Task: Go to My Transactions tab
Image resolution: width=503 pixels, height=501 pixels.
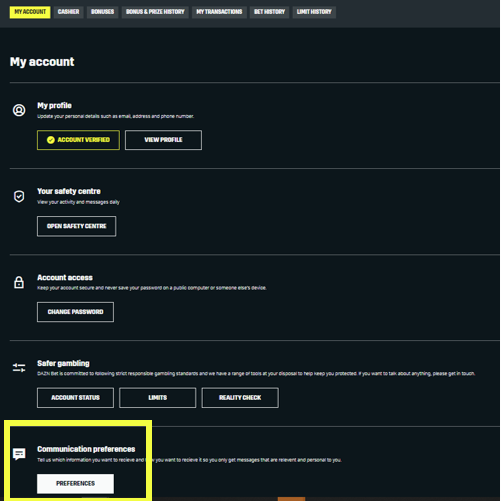Action: 219,12
